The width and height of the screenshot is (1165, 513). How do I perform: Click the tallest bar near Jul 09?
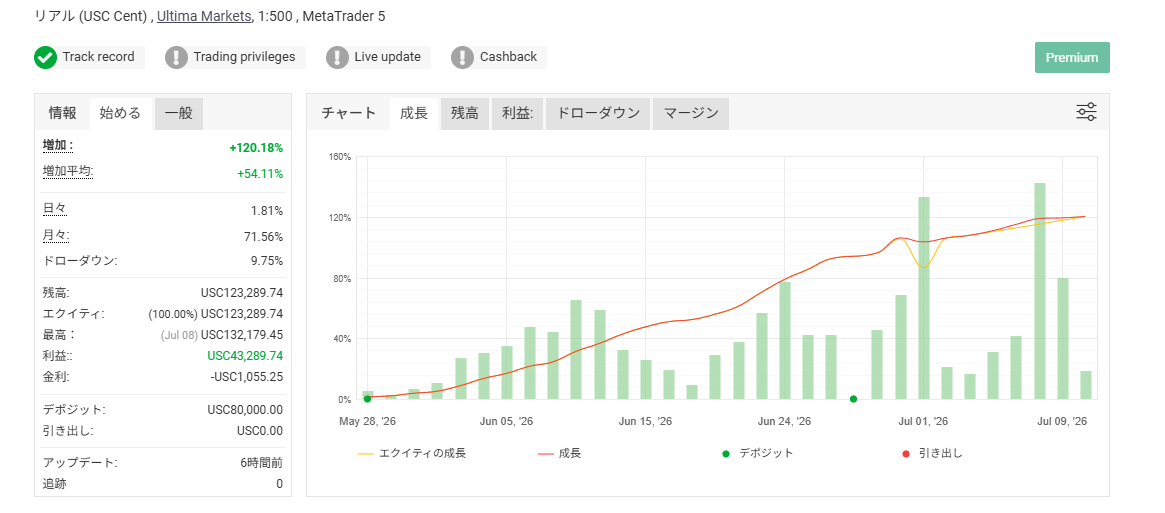click(x=1040, y=291)
